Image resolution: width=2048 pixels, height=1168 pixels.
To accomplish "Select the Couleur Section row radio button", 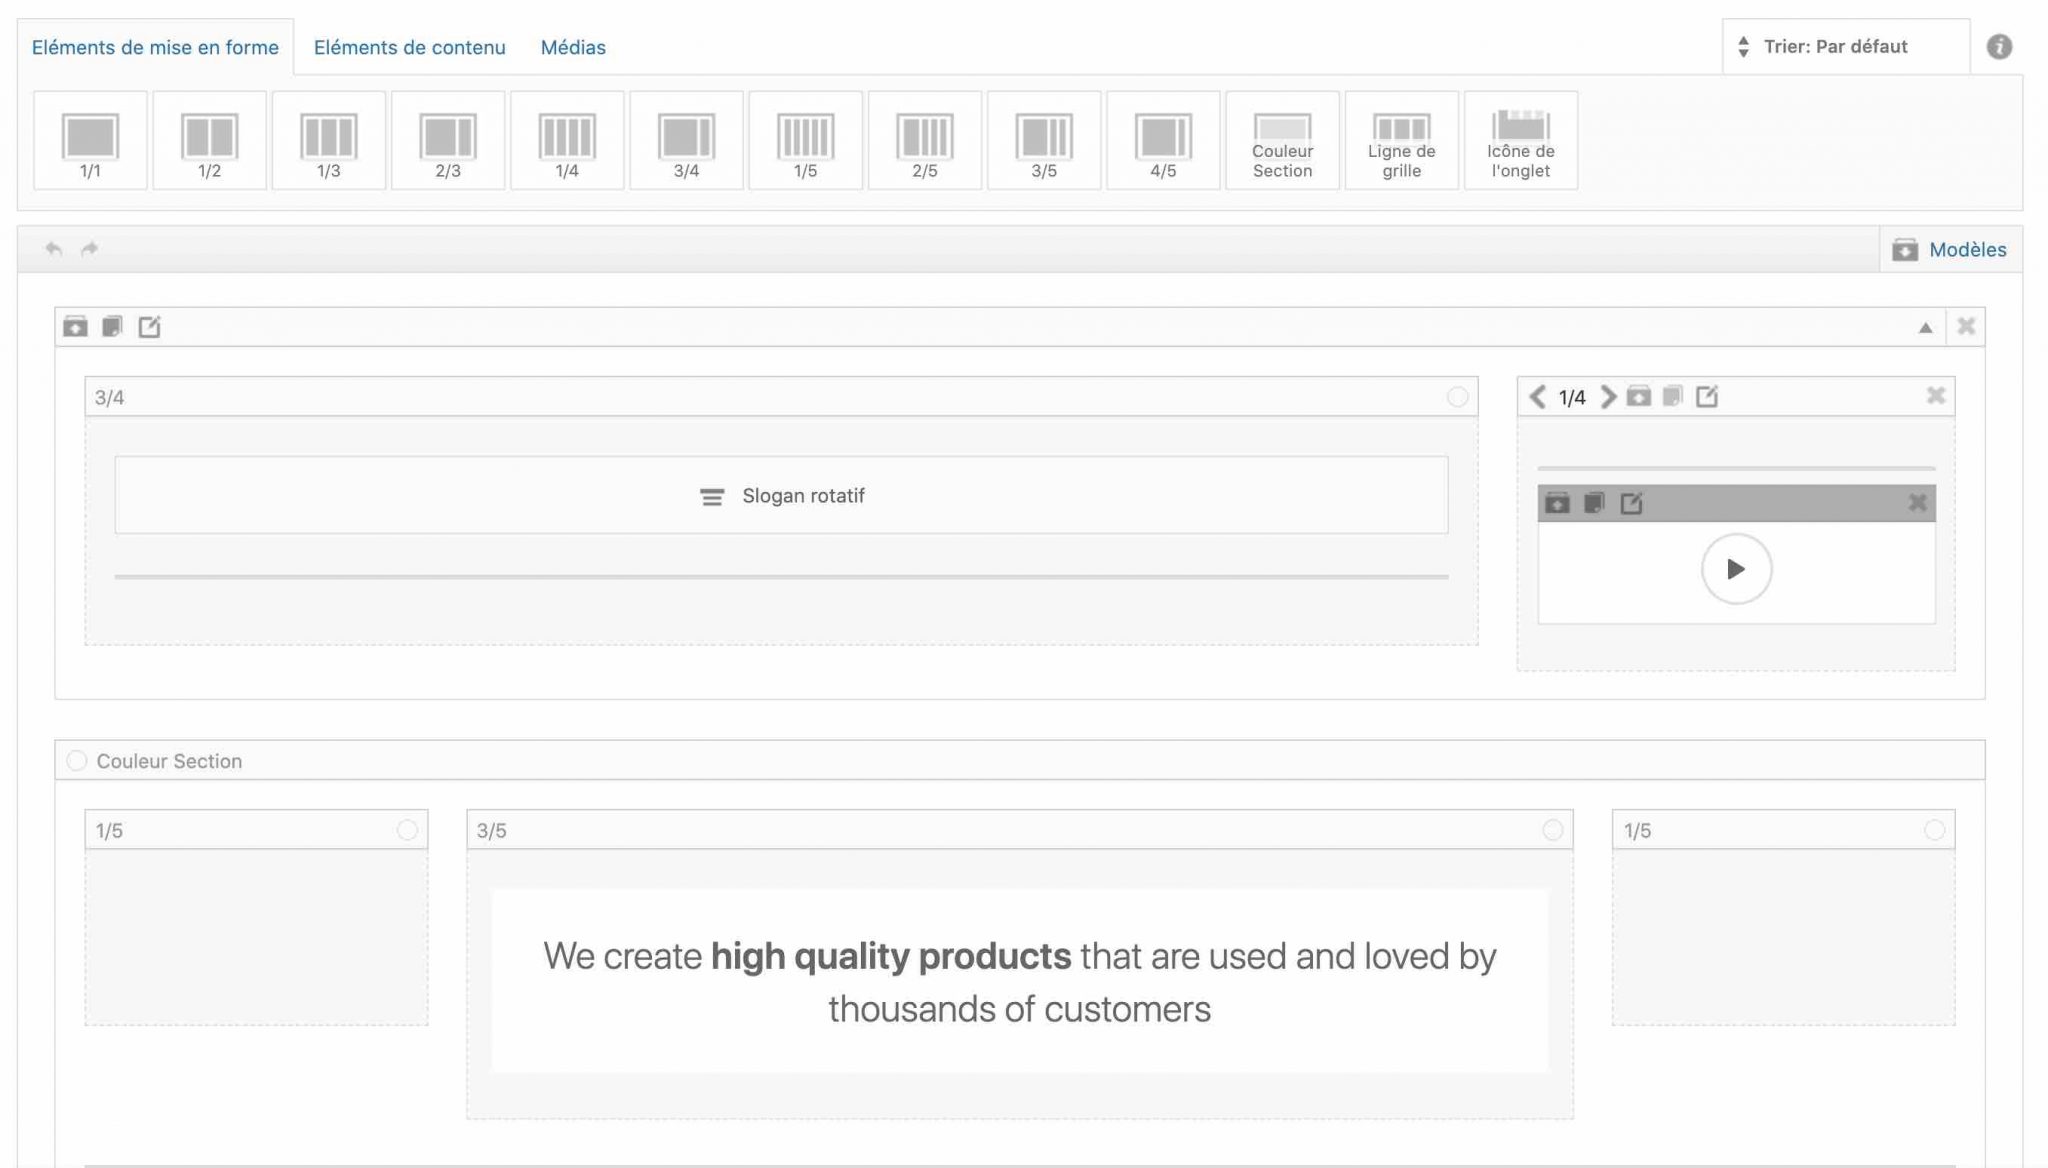I will (x=77, y=760).
